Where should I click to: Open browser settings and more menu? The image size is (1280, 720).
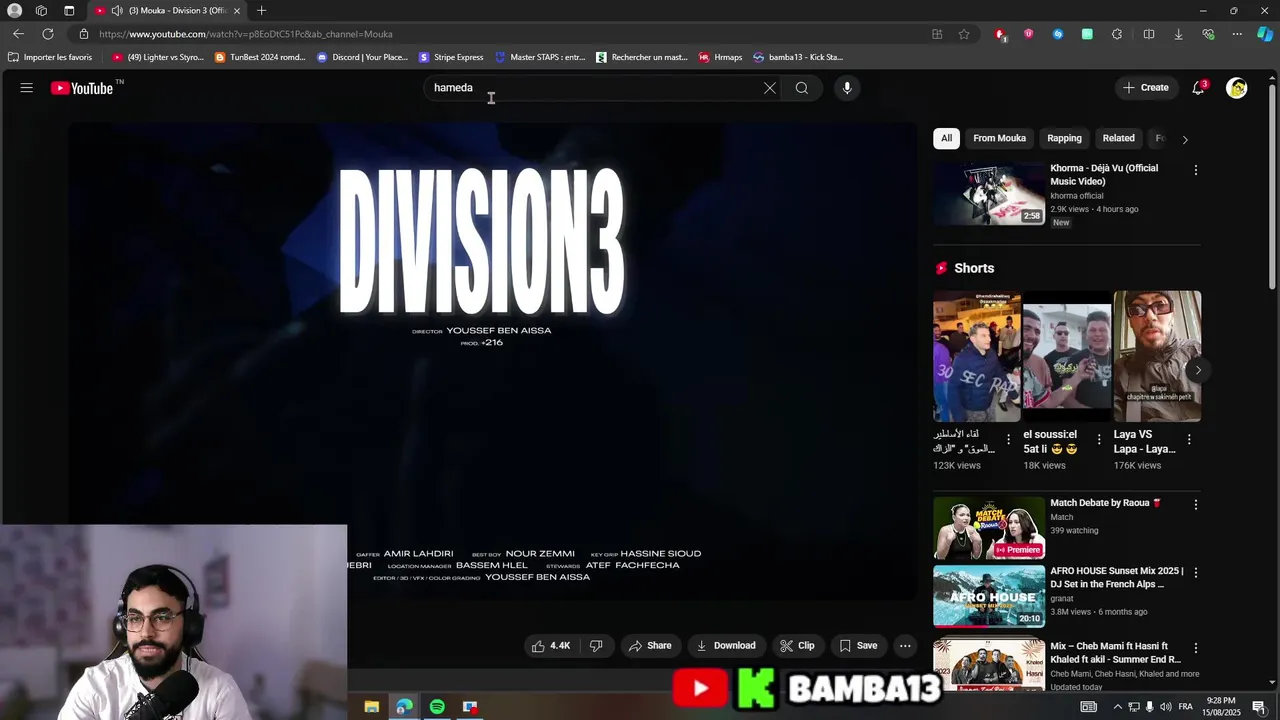point(1237,34)
